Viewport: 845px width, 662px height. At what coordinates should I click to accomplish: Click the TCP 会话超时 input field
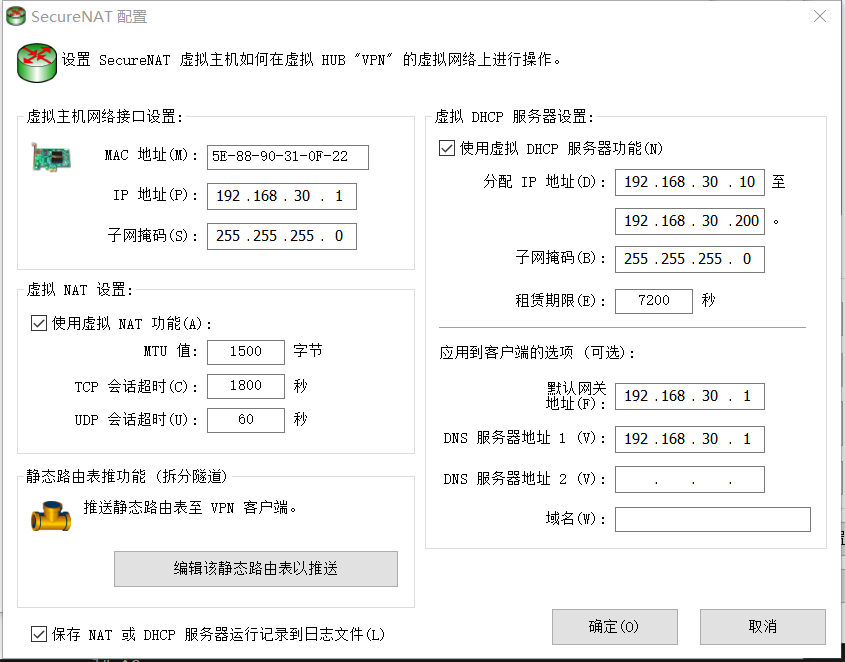tap(246, 386)
